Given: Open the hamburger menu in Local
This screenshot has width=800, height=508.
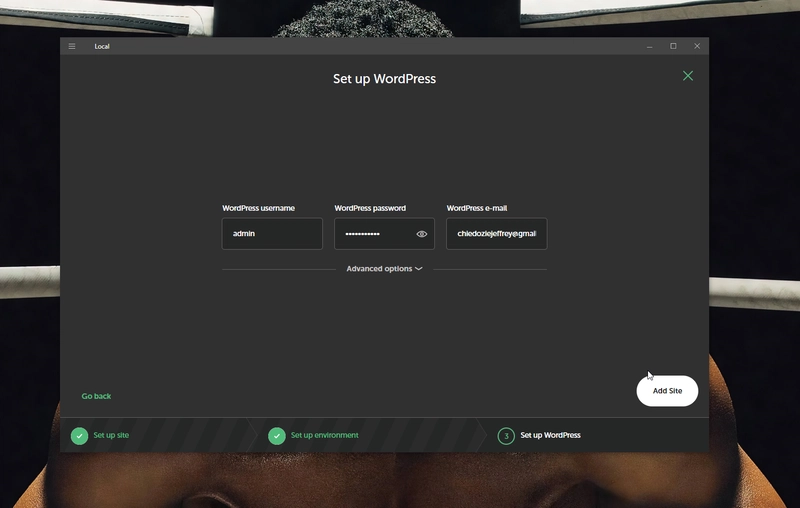Looking at the screenshot, I should click(72, 46).
